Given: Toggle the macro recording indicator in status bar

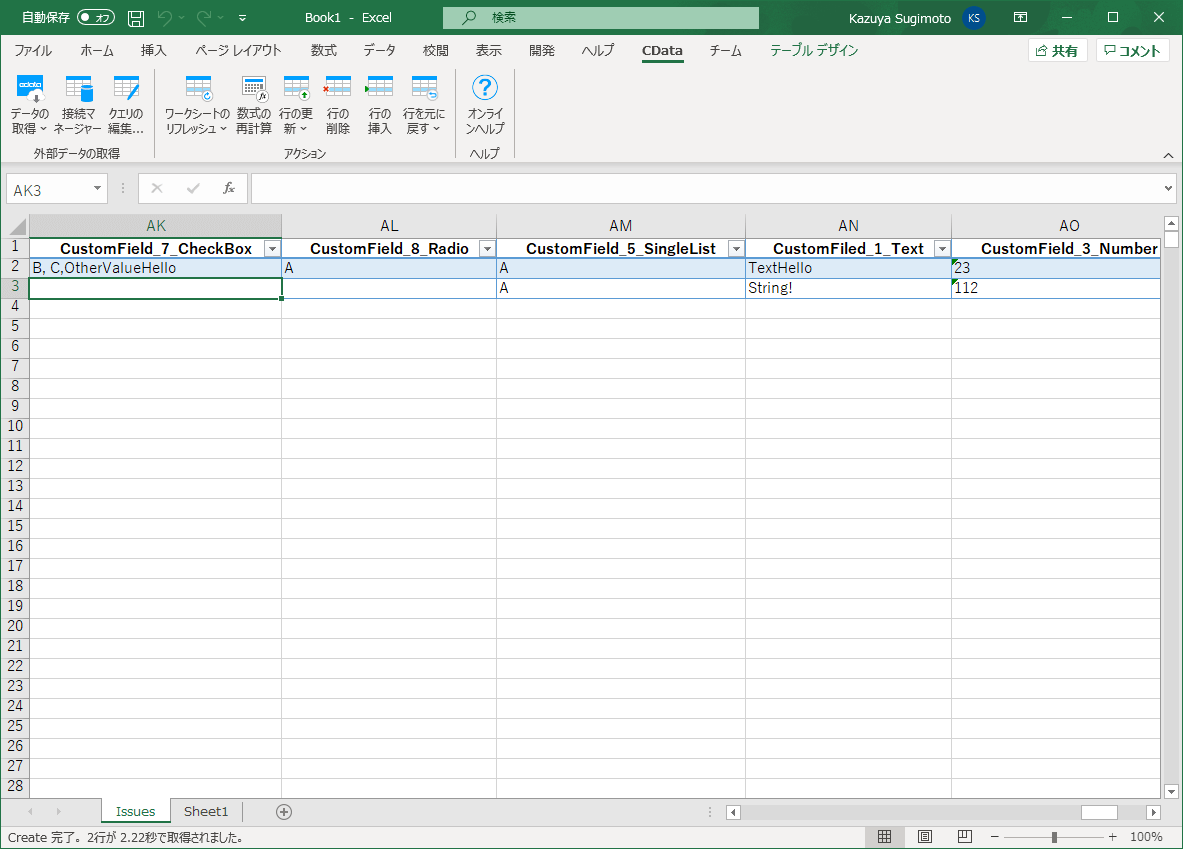Looking at the screenshot, I should pyautogui.click(x=884, y=837).
